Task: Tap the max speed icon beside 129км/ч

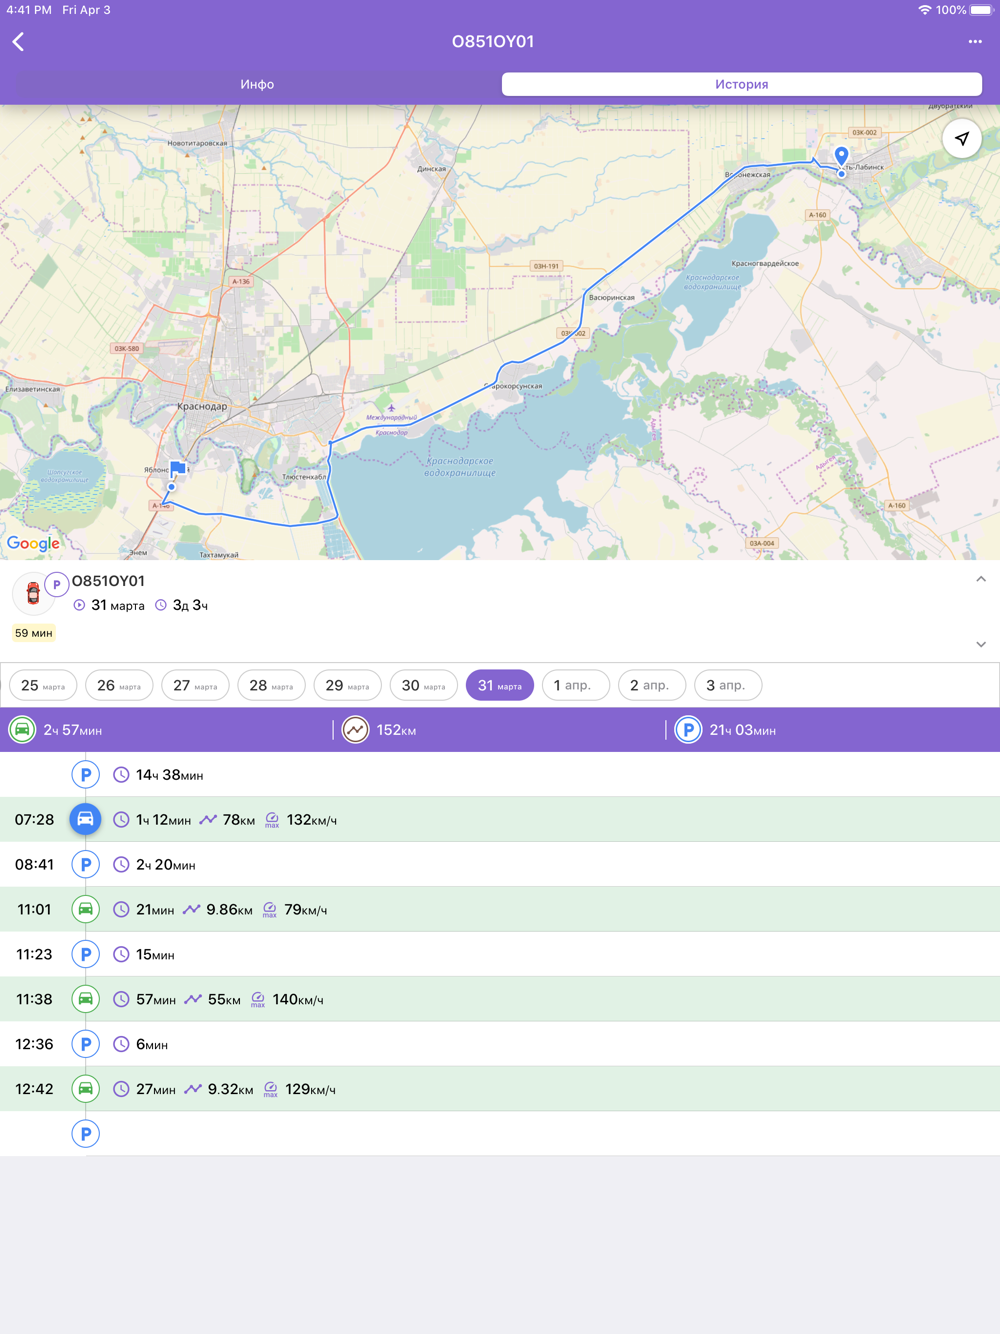Action: (x=271, y=1089)
